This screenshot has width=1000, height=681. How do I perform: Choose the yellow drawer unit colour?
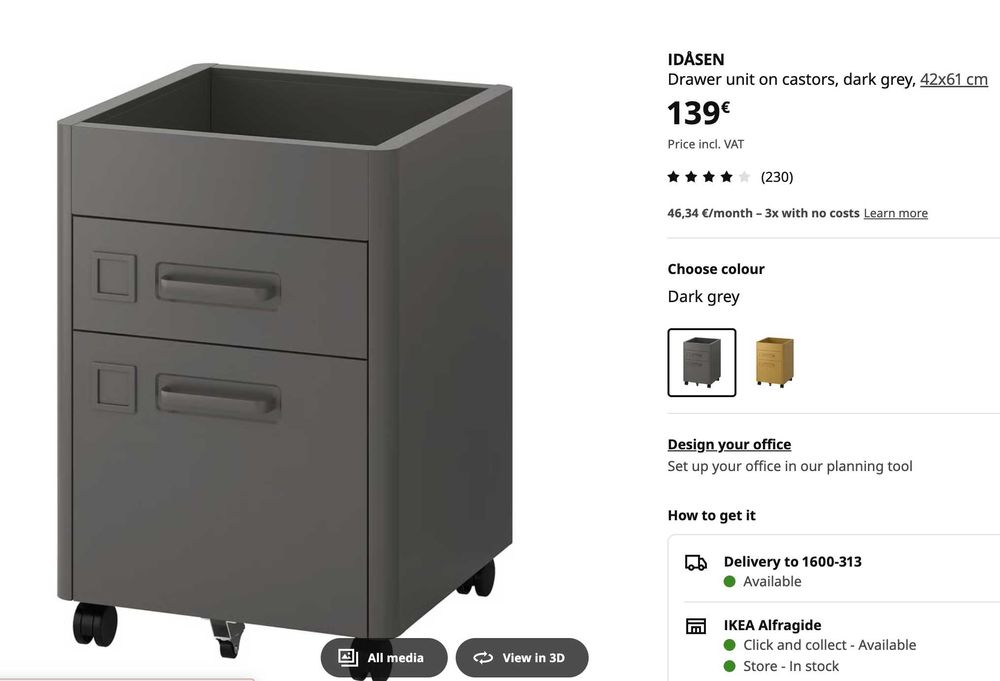(x=774, y=362)
